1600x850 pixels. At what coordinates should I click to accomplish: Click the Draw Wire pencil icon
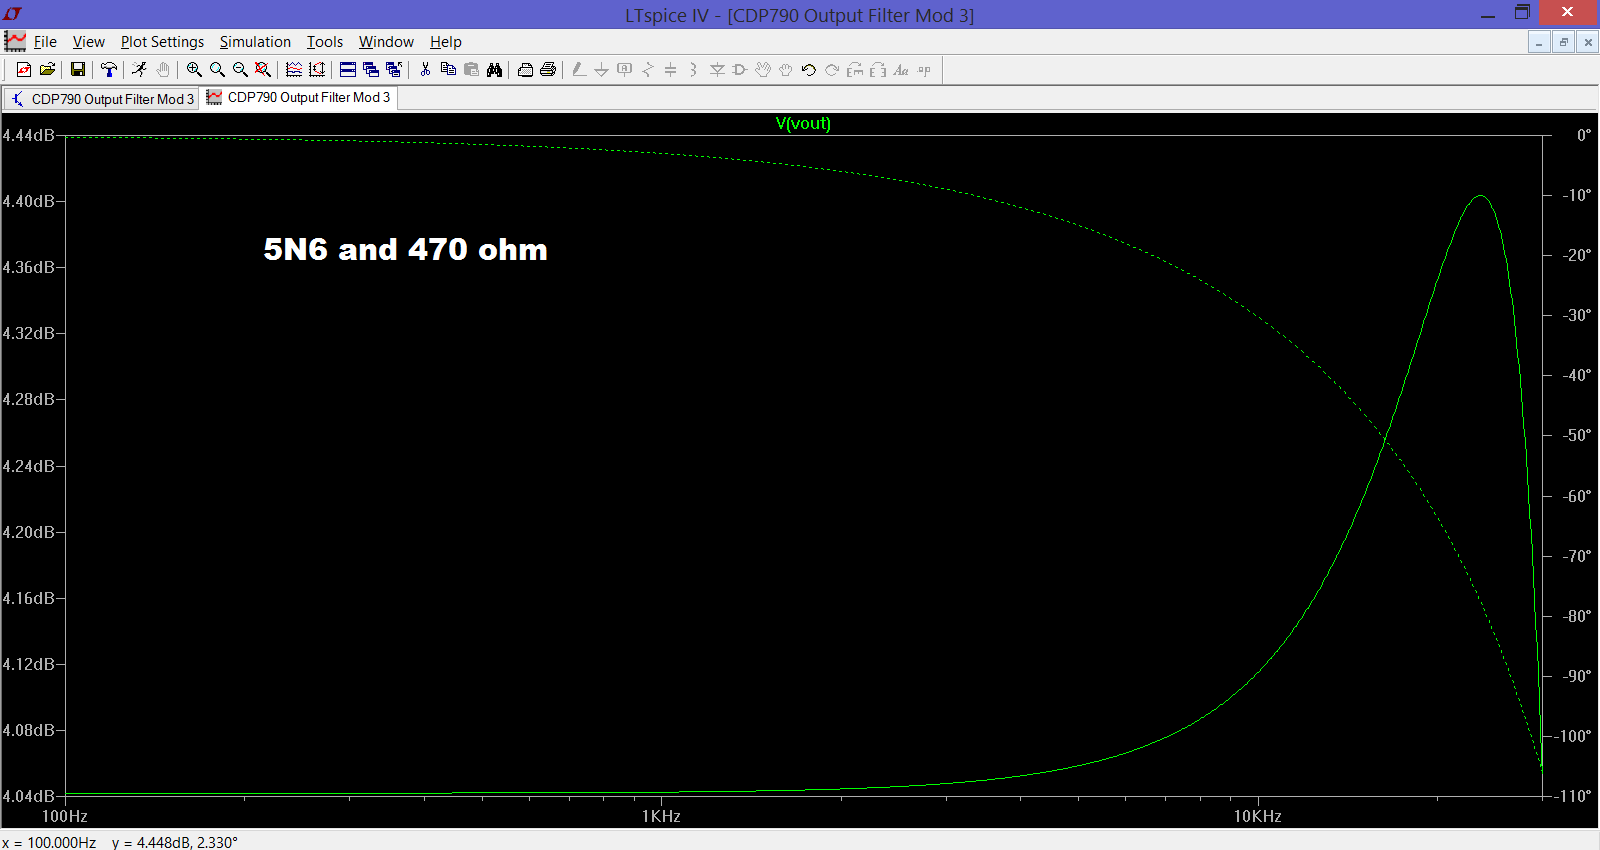click(x=579, y=69)
